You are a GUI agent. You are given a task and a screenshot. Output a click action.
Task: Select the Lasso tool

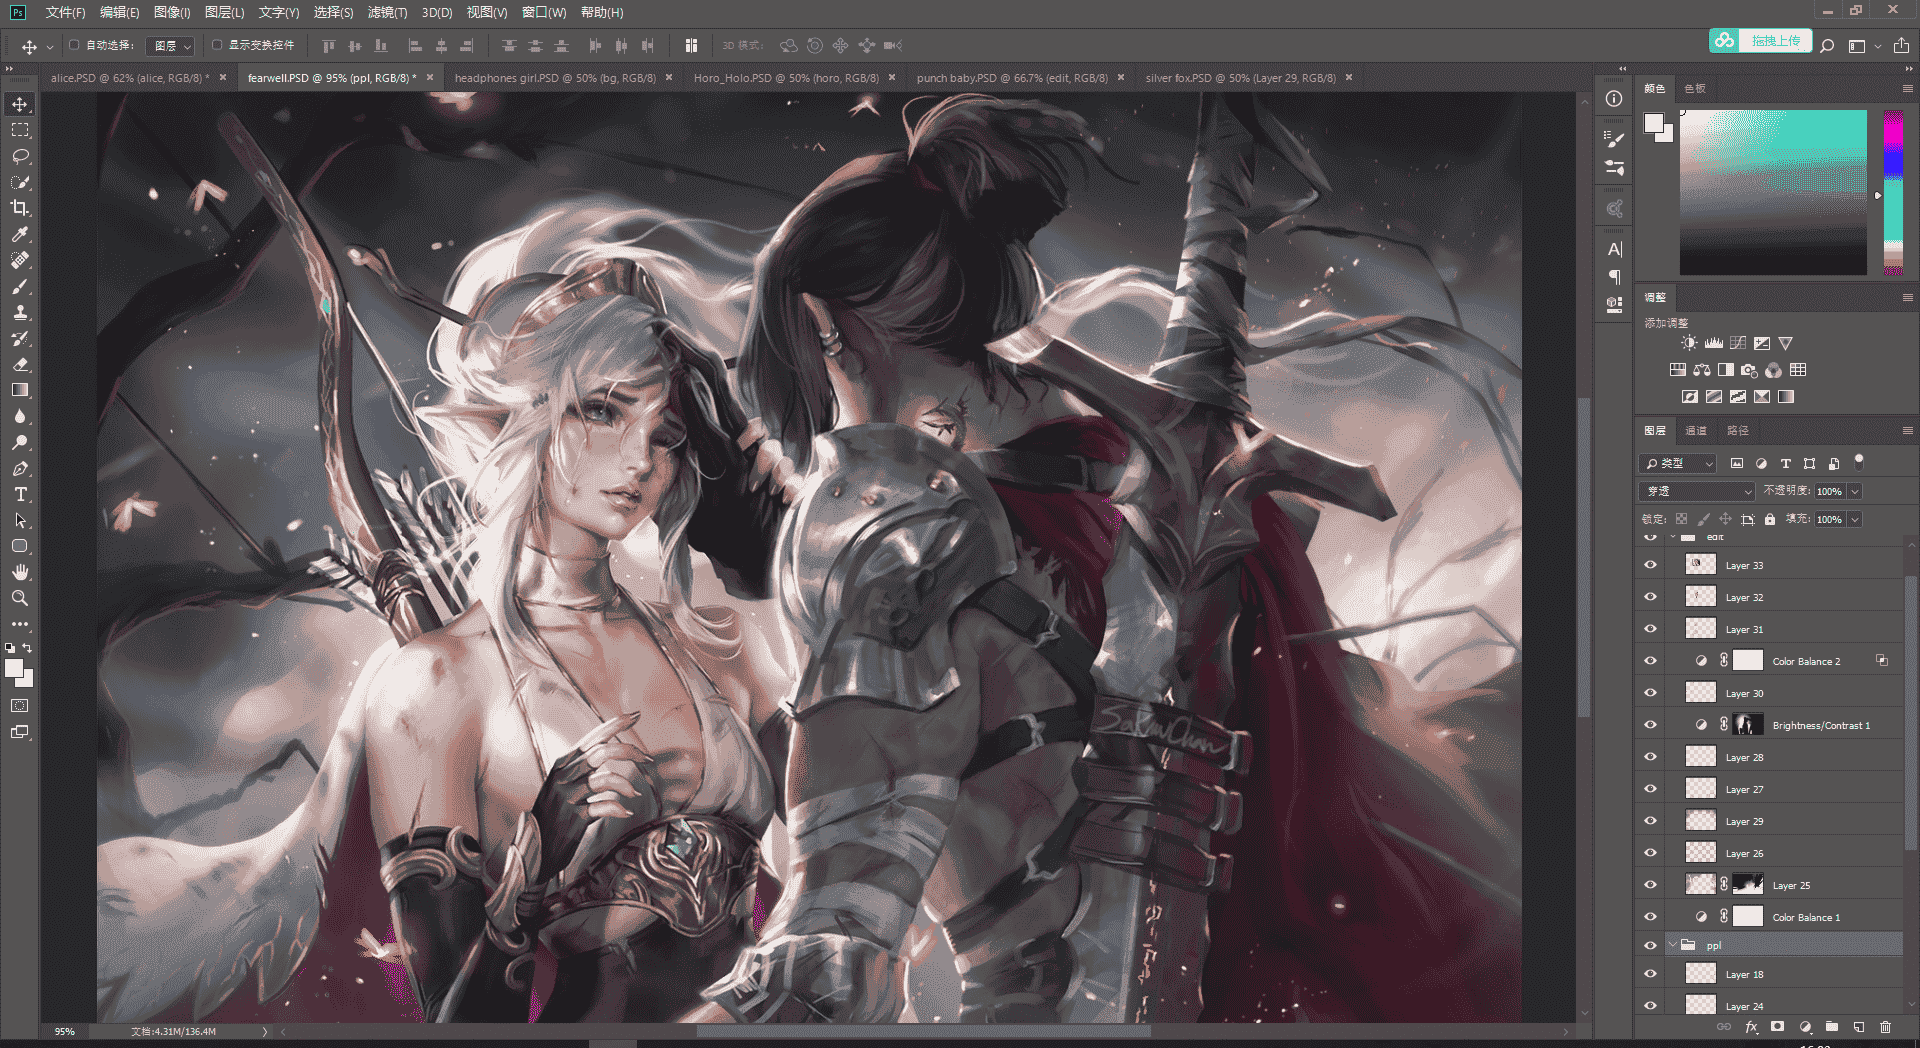pyautogui.click(x=20, y=156)
